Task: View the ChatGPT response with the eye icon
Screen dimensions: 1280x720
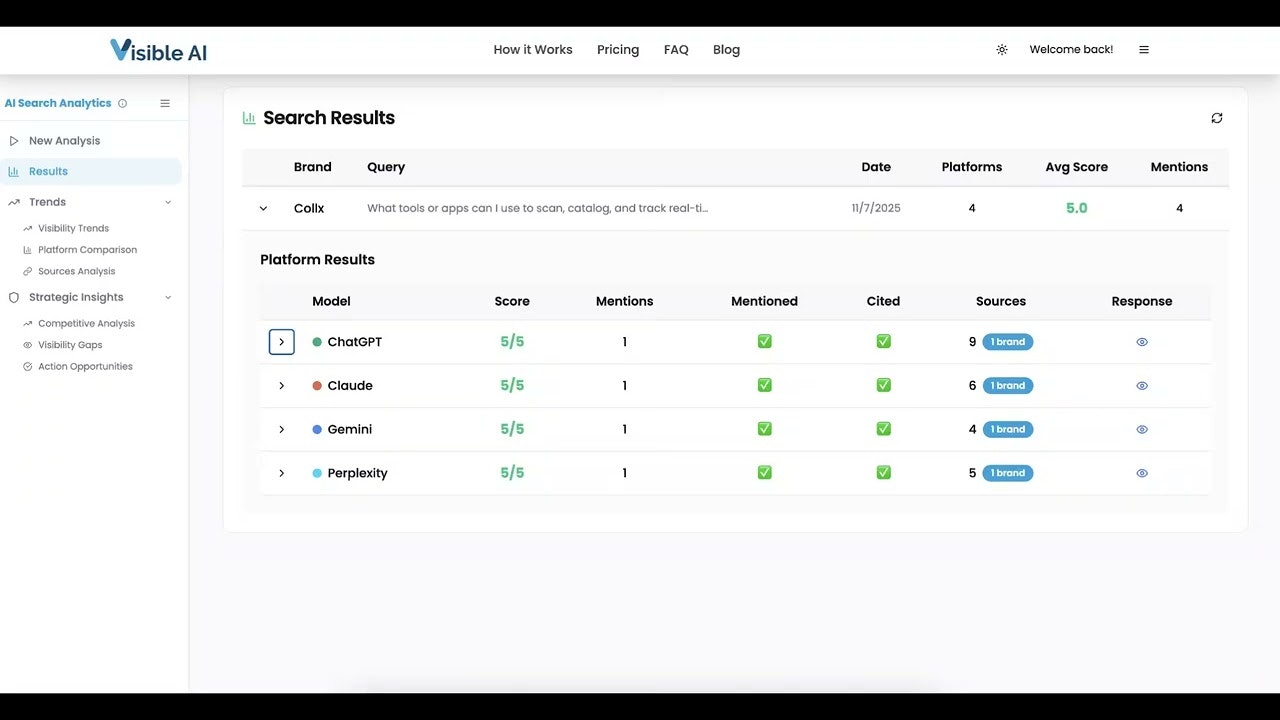Action: pos(1142,341)
